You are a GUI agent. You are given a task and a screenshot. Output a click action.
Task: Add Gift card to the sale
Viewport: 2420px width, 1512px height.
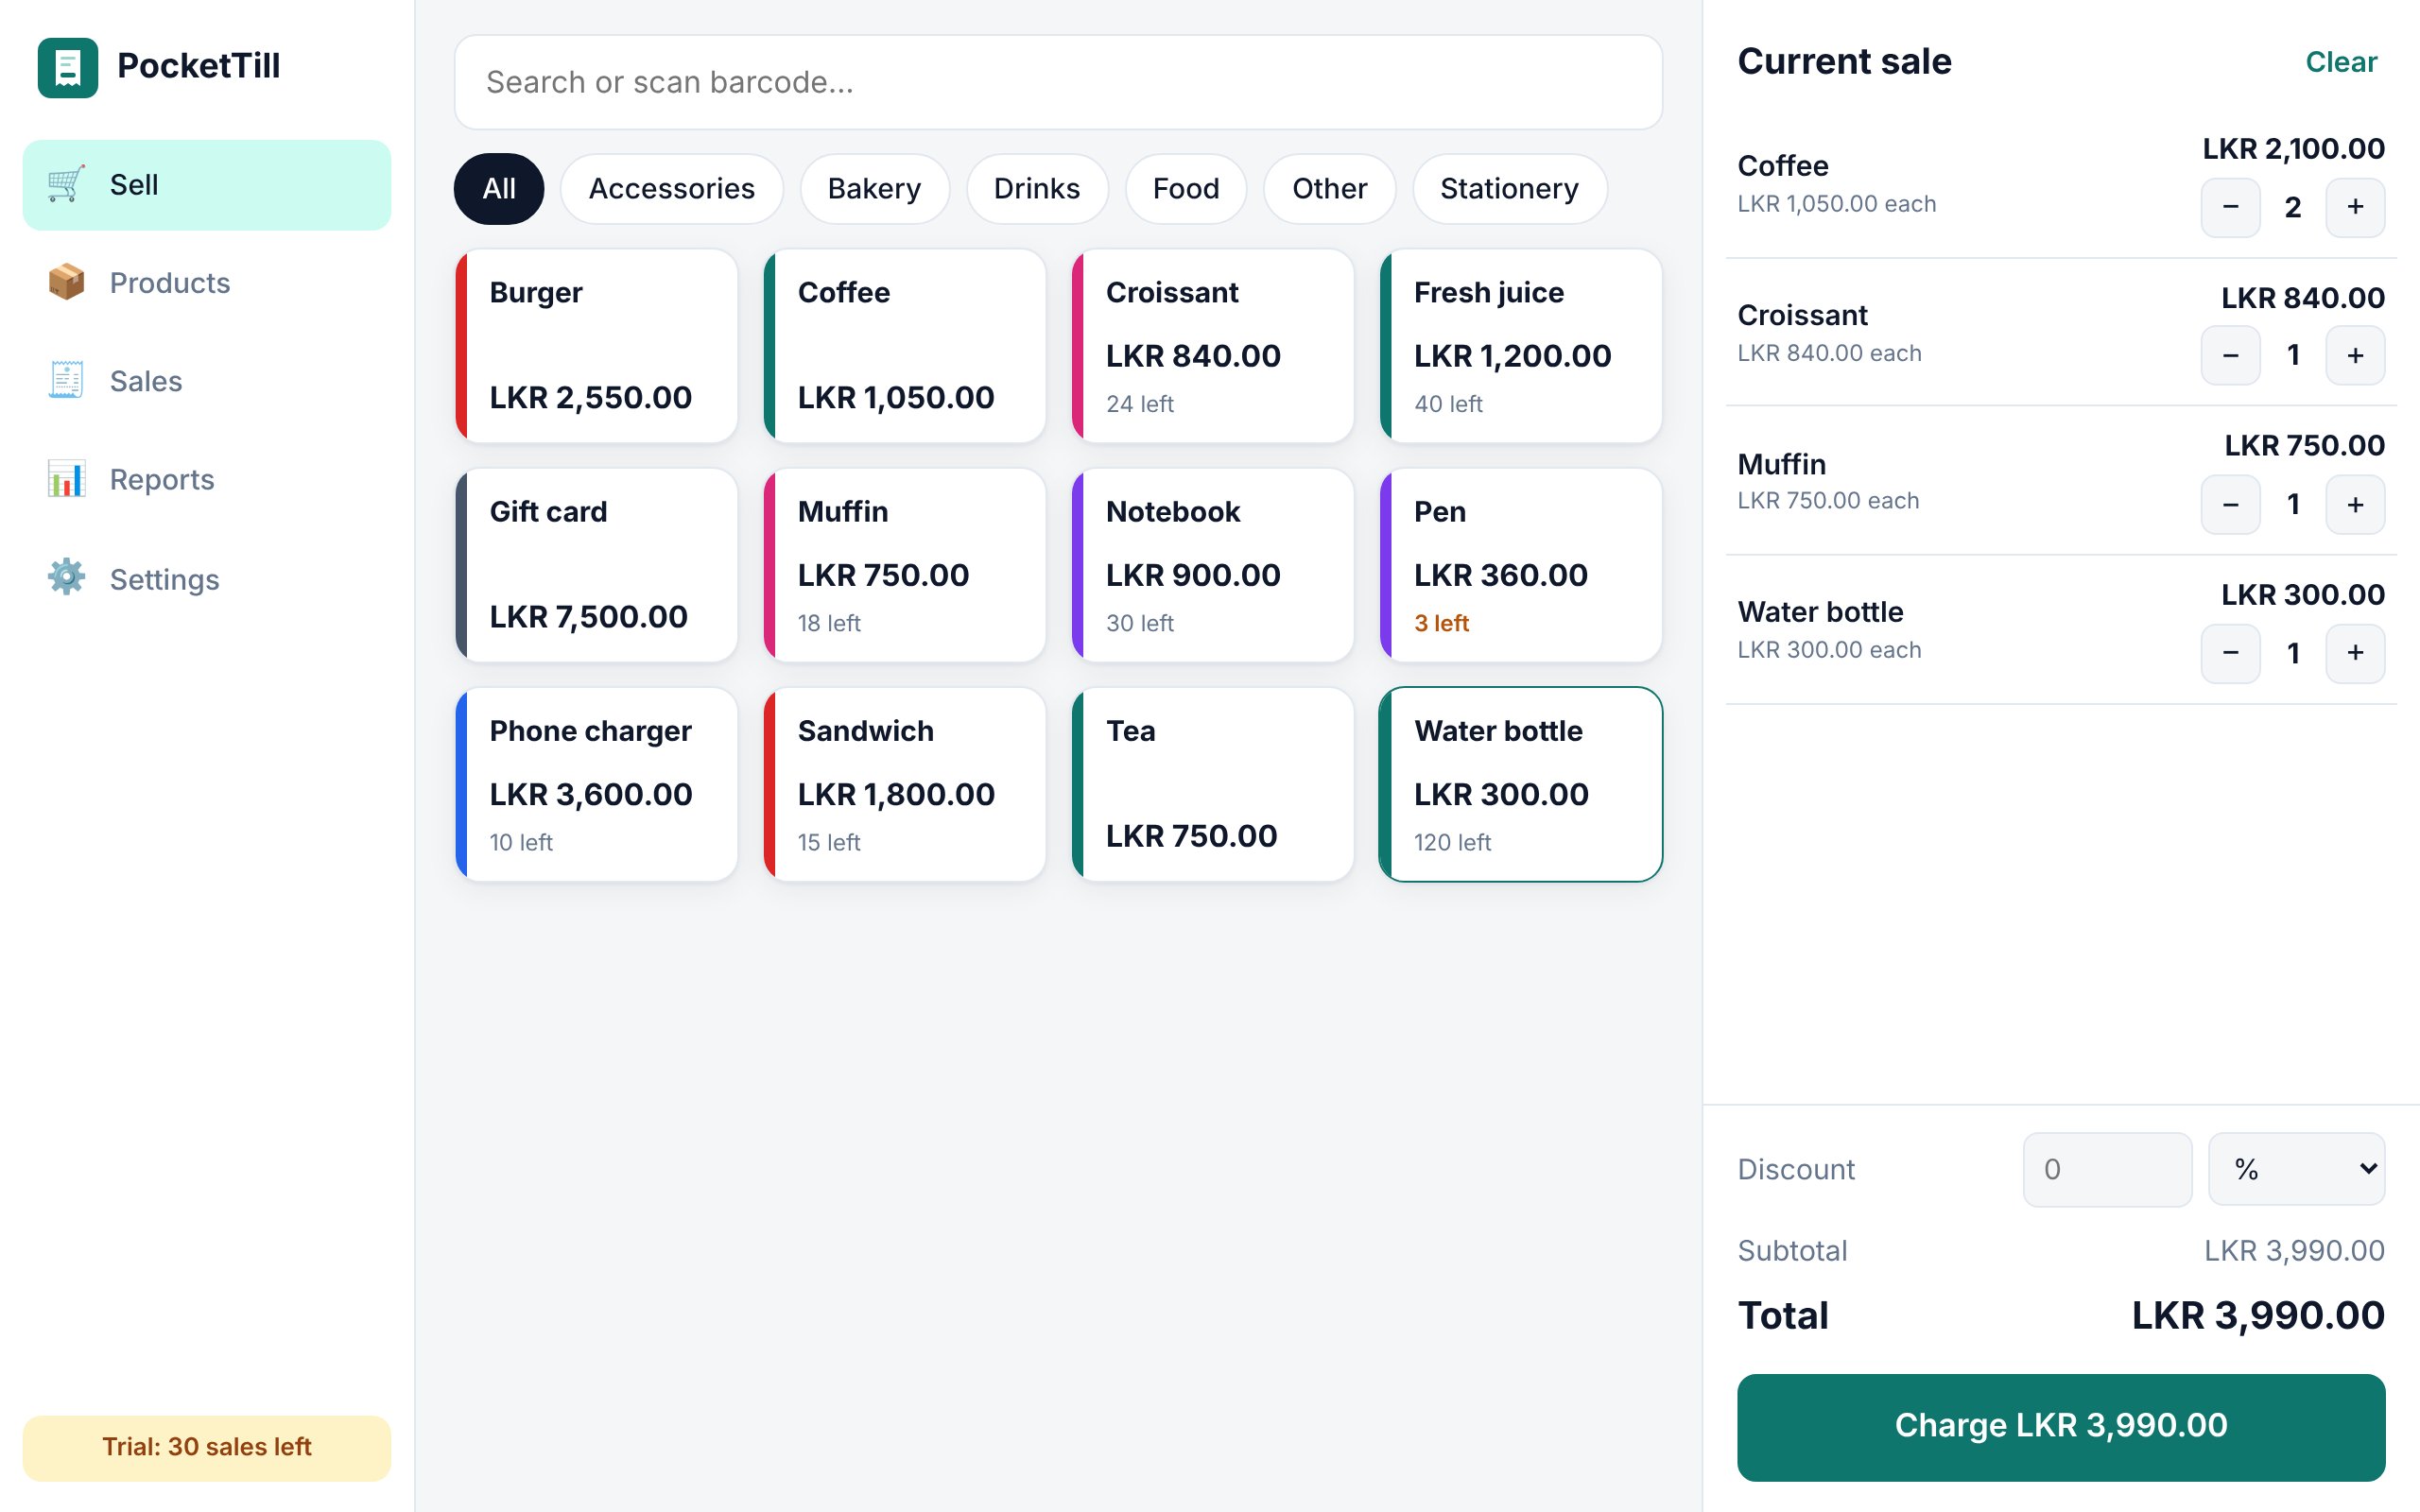[x=596, y=565]
